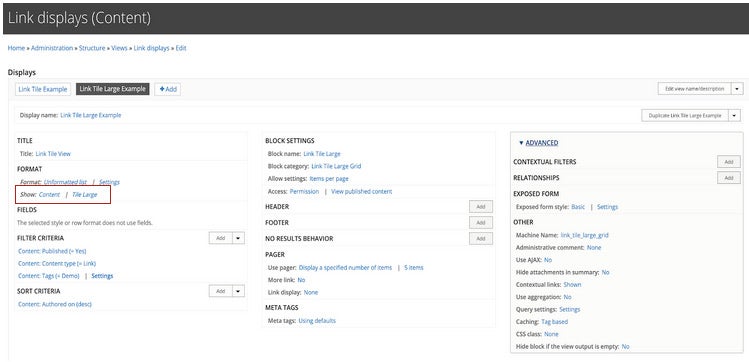Image resolution: width=749 pixels, height=362 pixels.
Task: Edit display name Link Tile Large Example
Action: [91, 115]
